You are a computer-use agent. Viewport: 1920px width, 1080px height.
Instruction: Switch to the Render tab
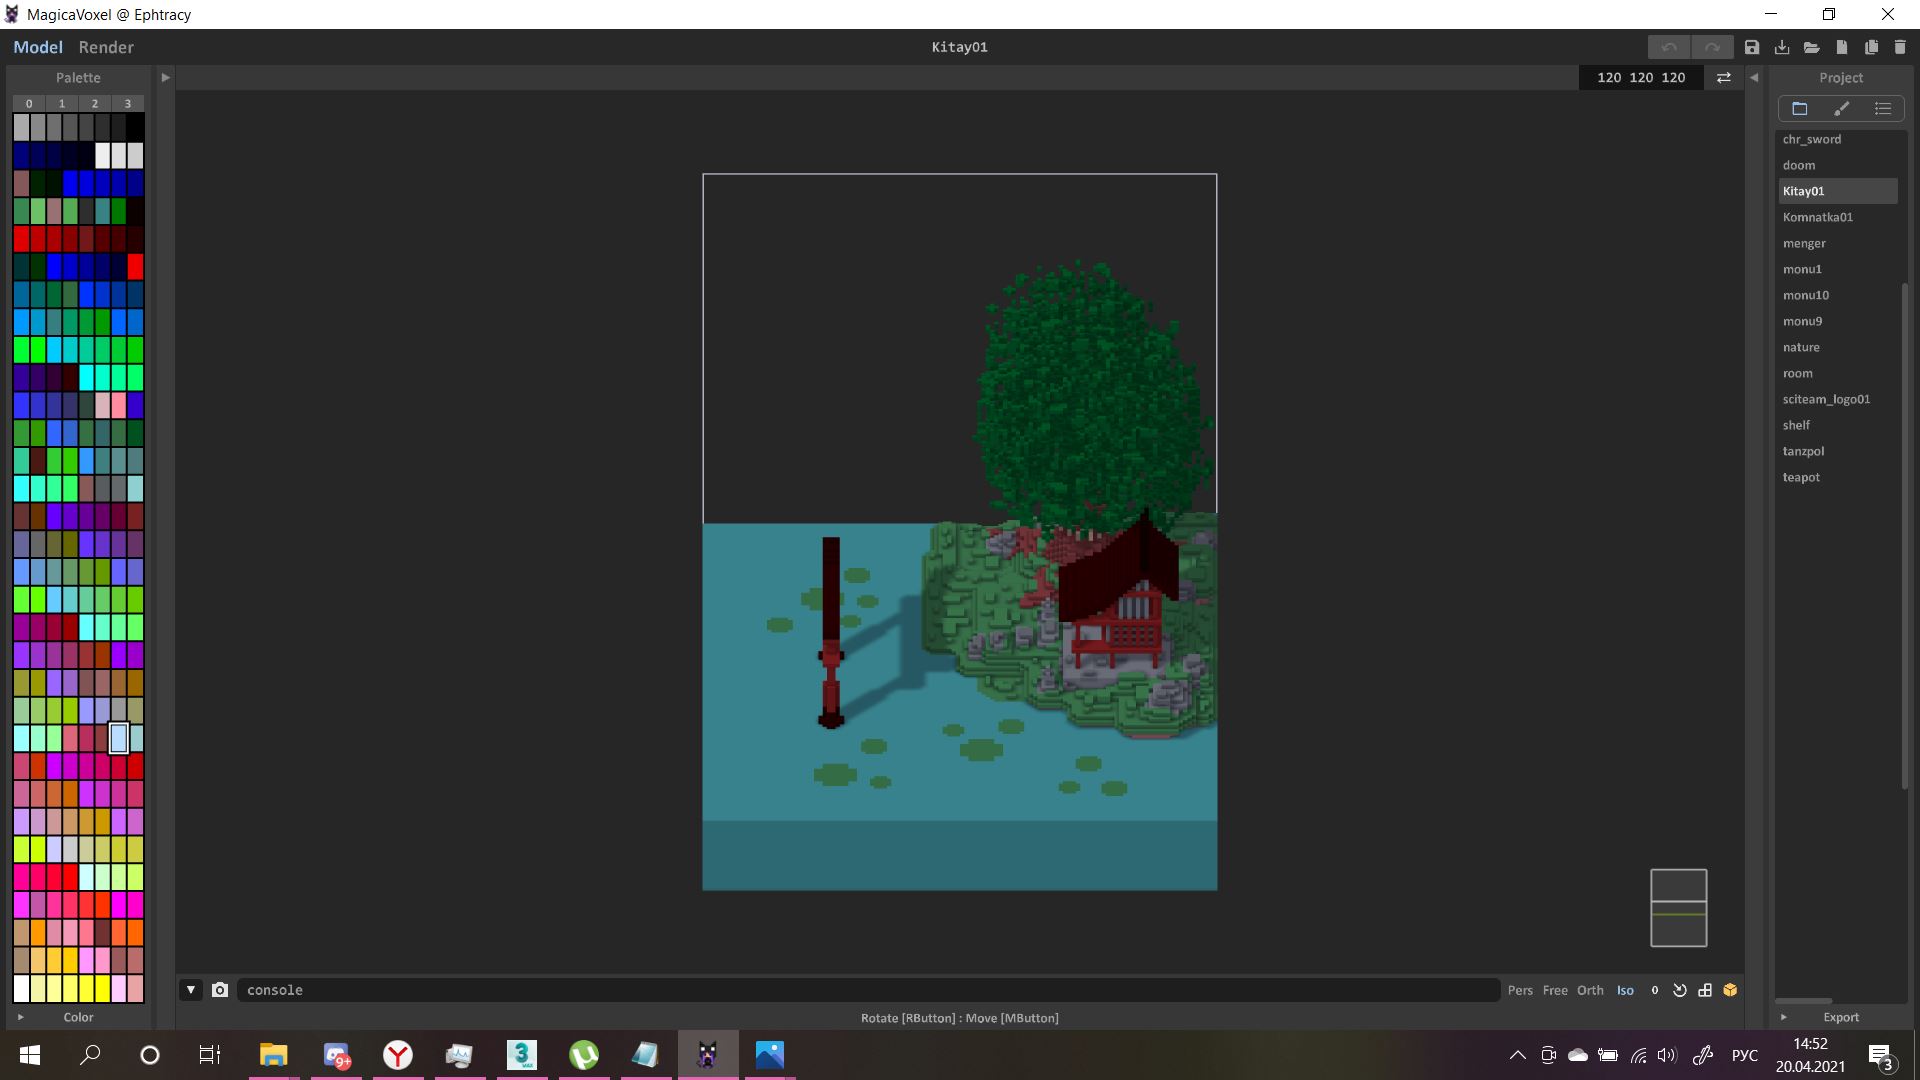pyautogui.click(x=106, y=47)
